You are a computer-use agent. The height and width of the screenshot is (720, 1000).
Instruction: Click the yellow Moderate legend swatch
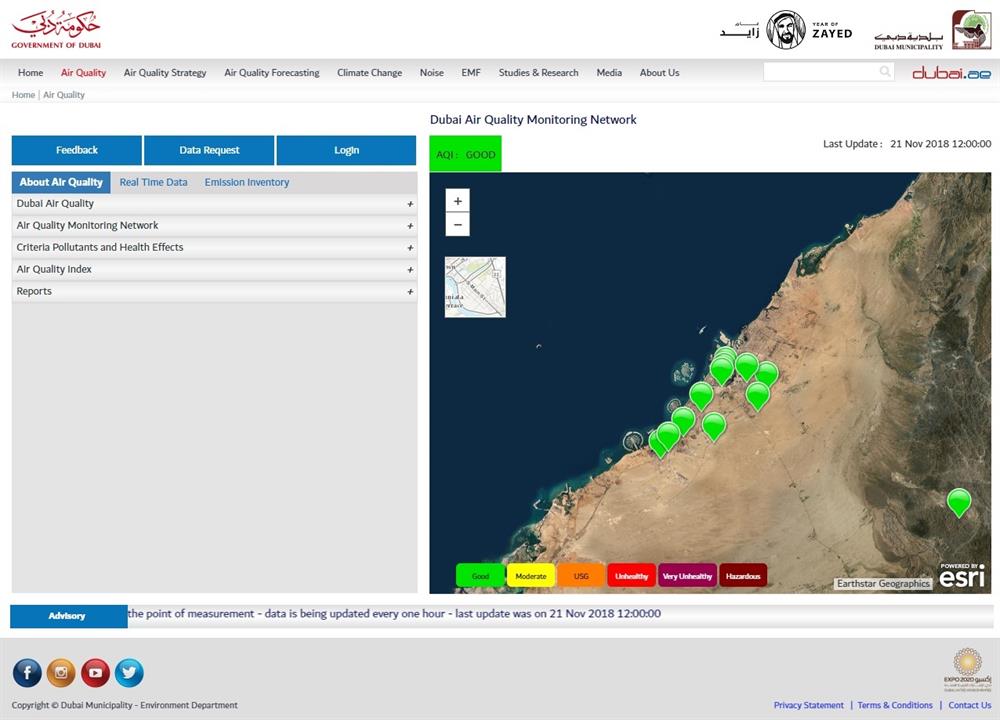click(531, 576)
